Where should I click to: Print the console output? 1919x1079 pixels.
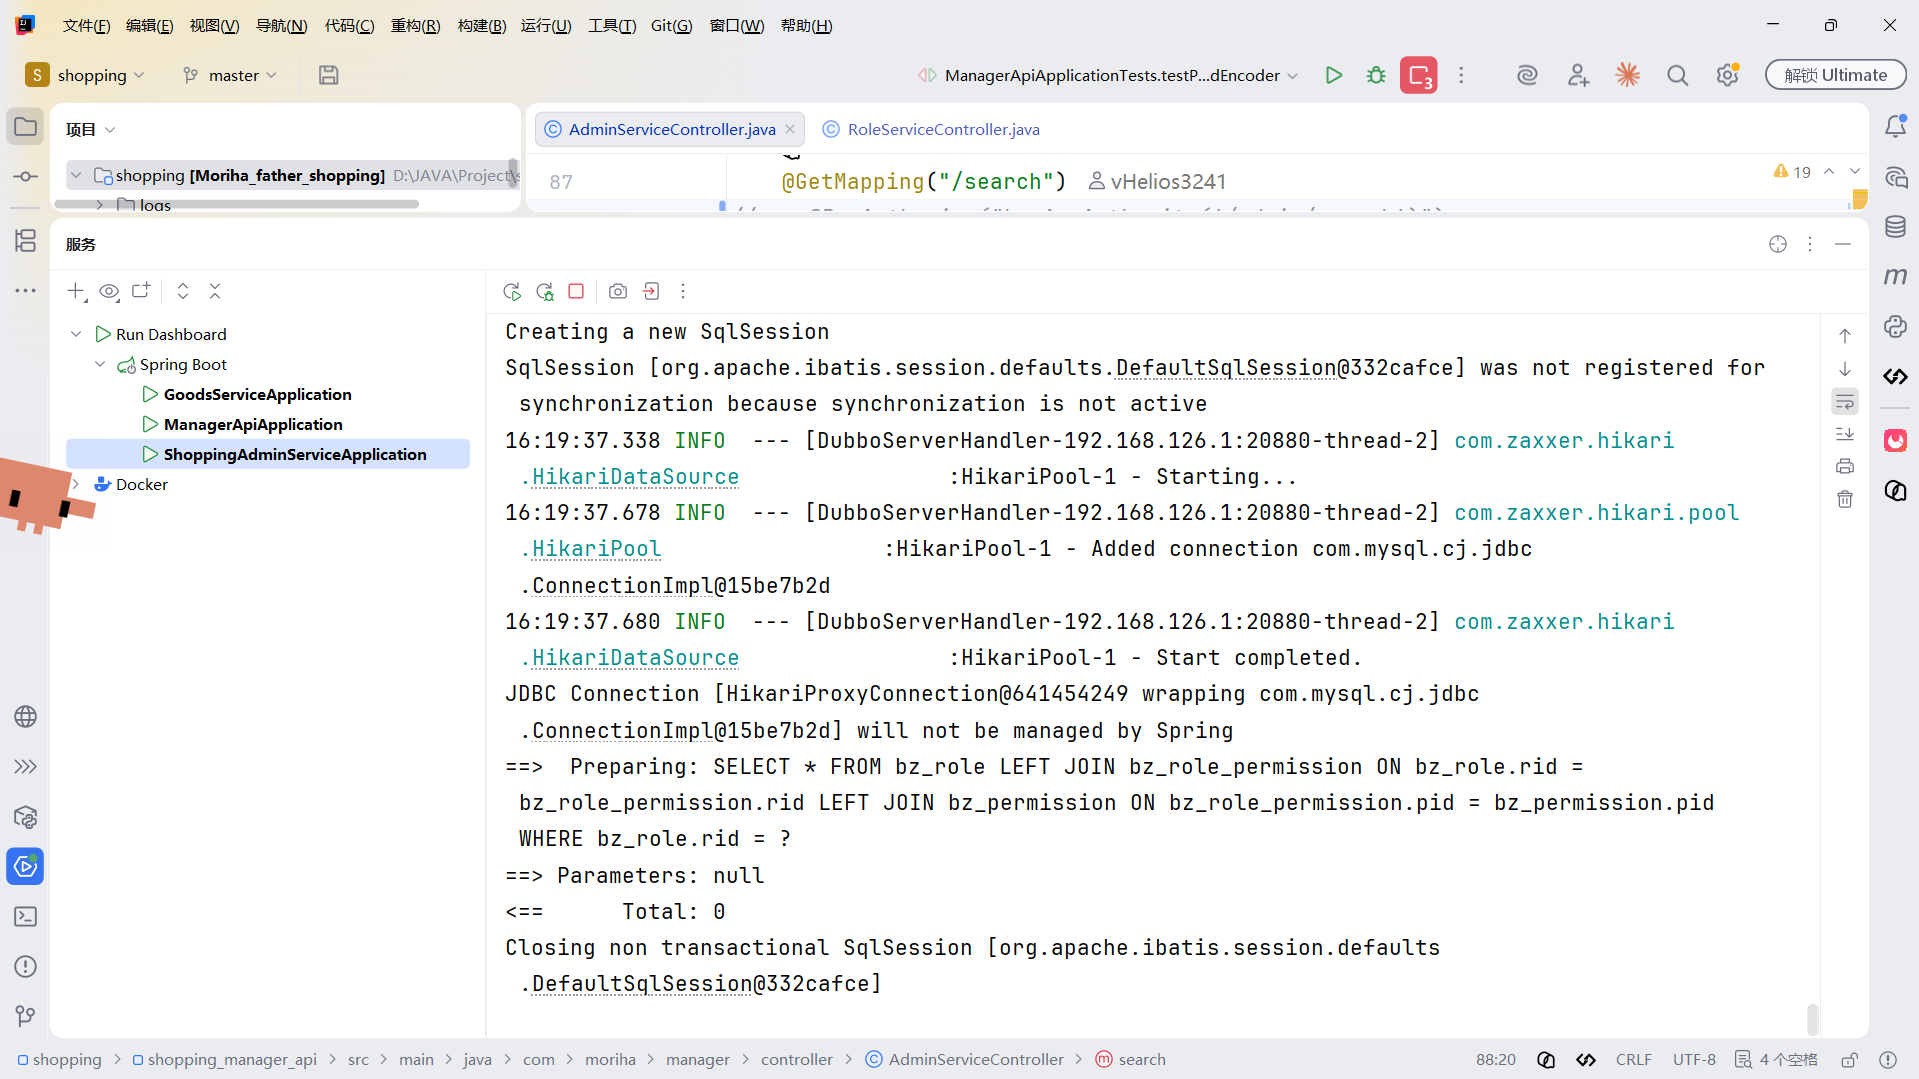tap(1845, 466)
